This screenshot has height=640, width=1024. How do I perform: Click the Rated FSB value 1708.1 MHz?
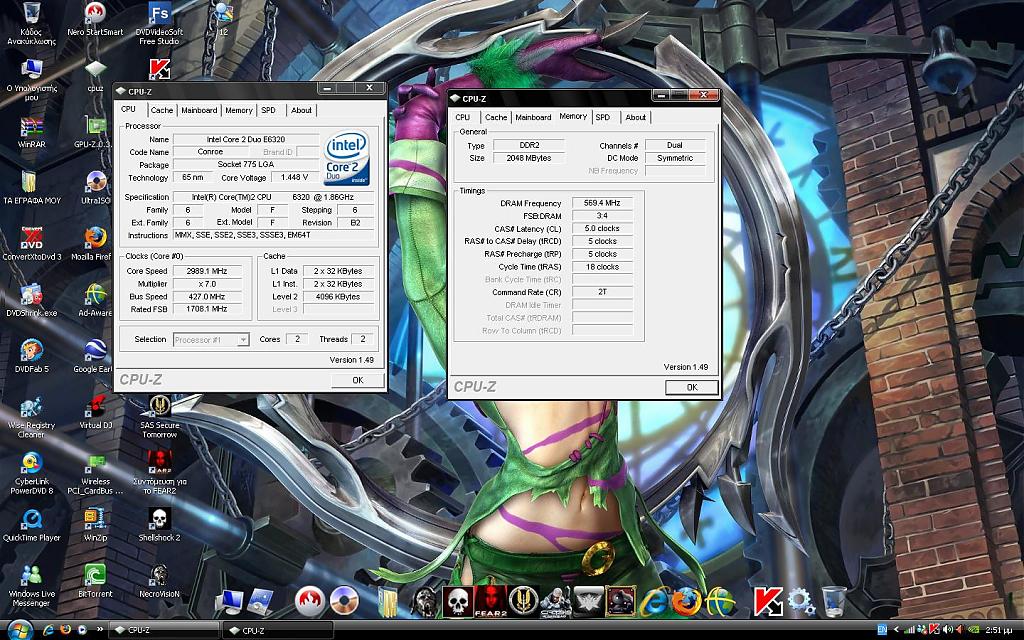[x=207, y=309]
